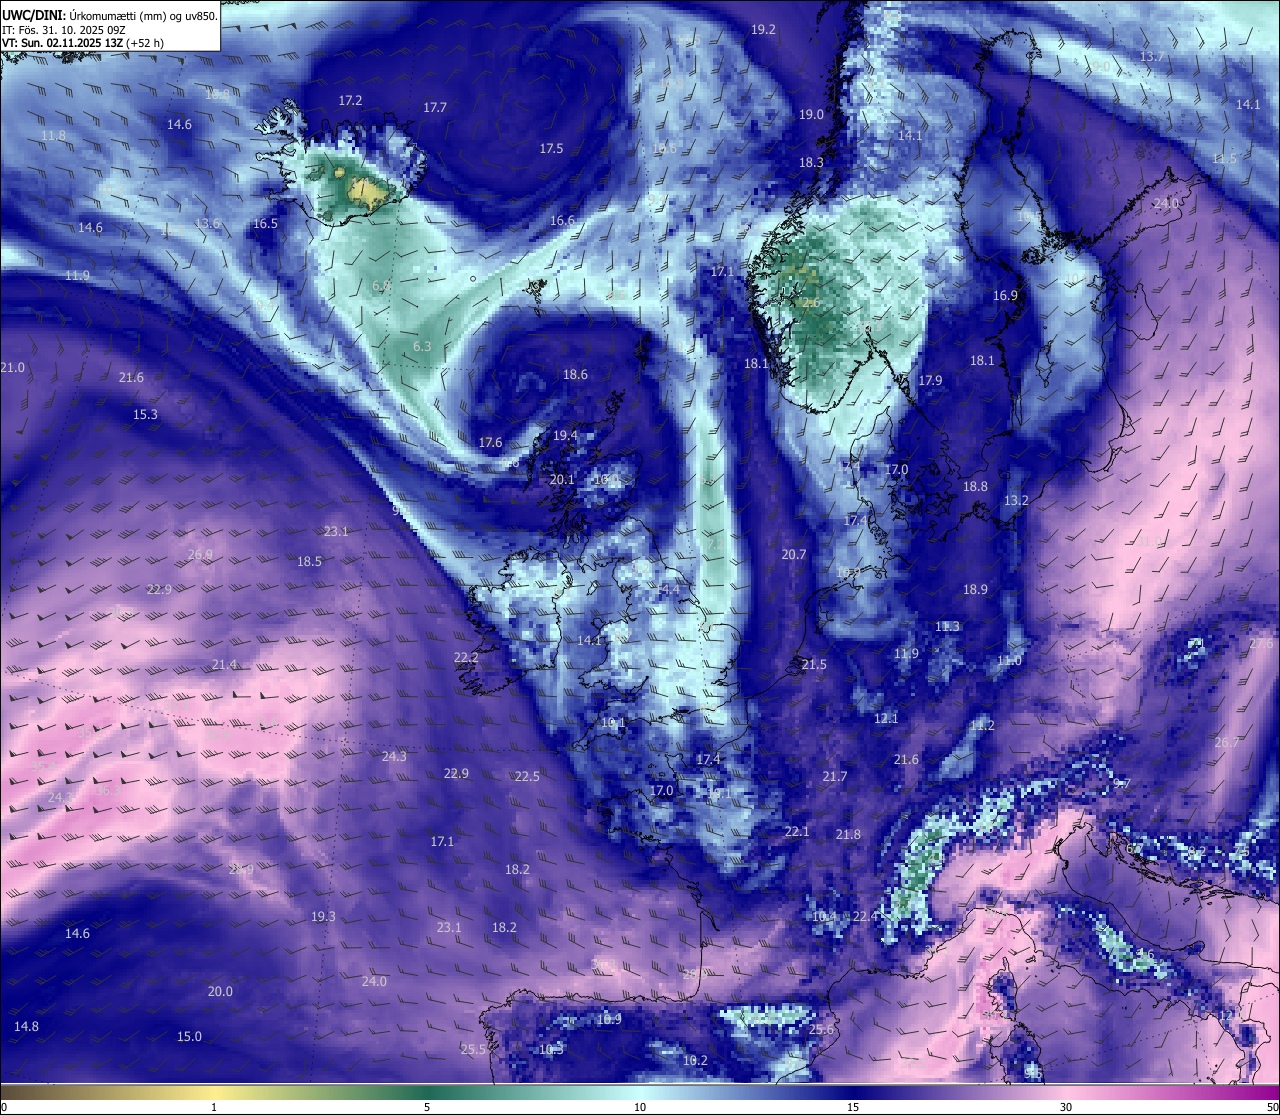This screenshot has height=1115, width=1280.
Task: Click the 17.9 value near Sweden
Action: pos(930,381)
